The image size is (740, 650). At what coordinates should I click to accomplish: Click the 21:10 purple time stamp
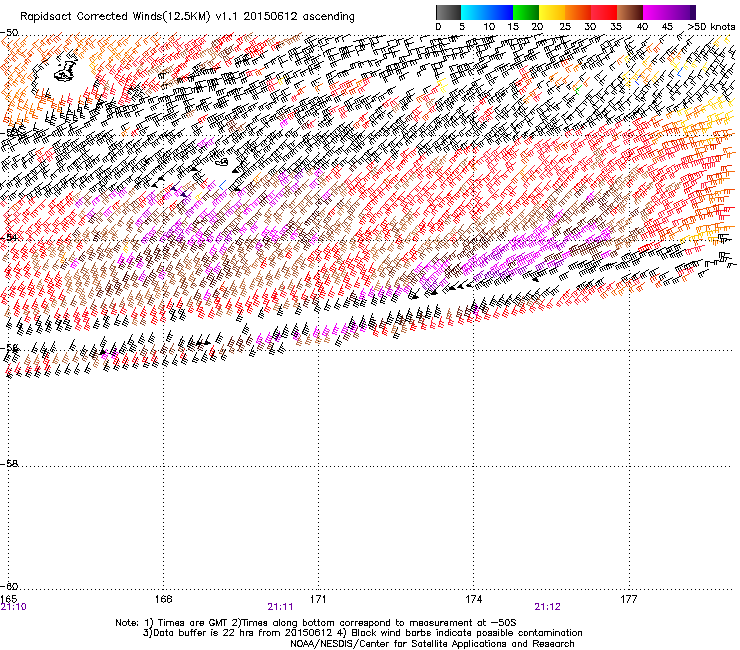pos(14,607)
